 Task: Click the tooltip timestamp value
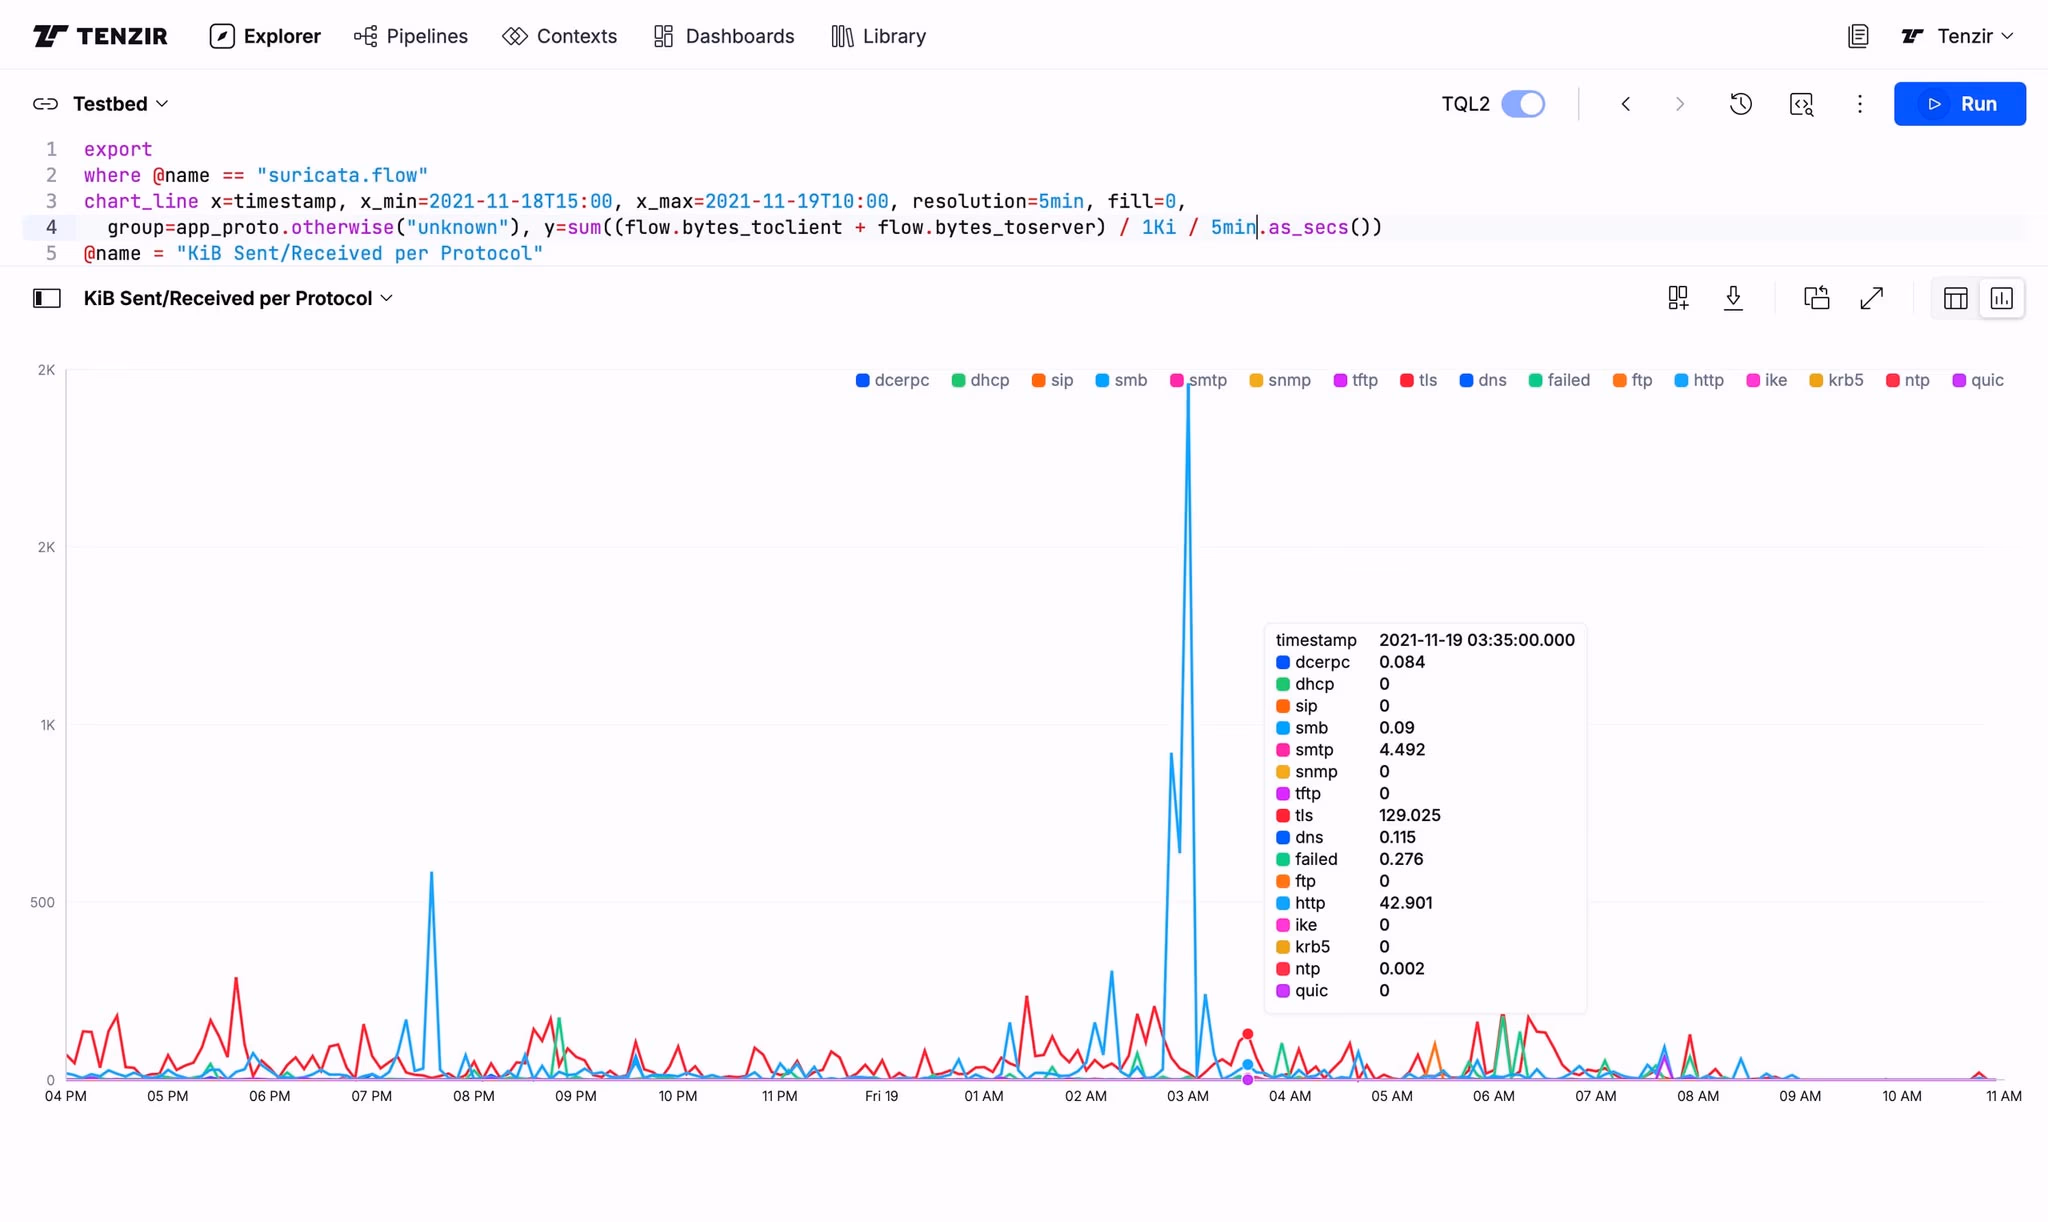pos(1476,640)
